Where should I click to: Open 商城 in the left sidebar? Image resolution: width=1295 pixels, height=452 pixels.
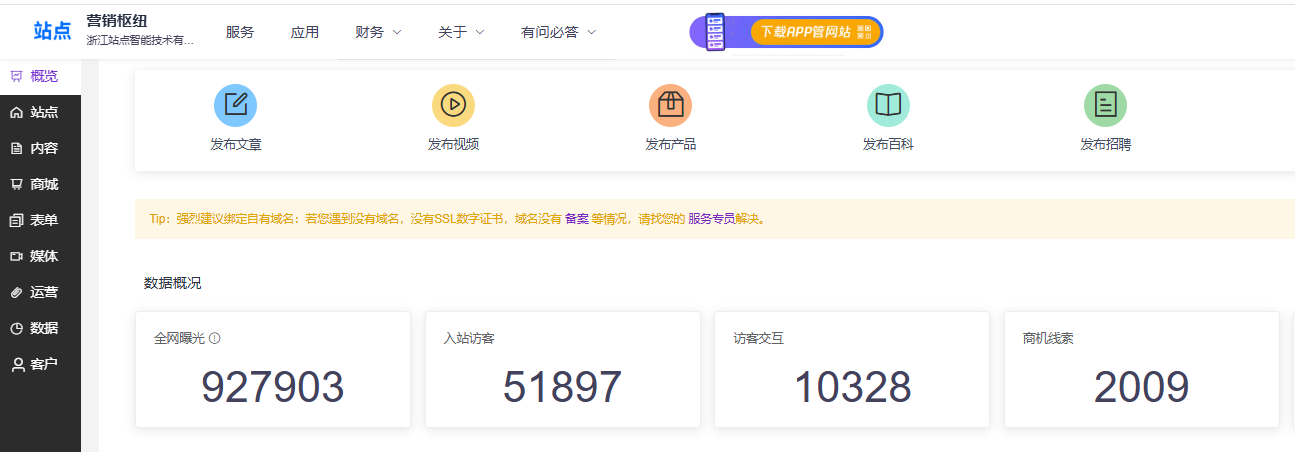coord(40,185)
